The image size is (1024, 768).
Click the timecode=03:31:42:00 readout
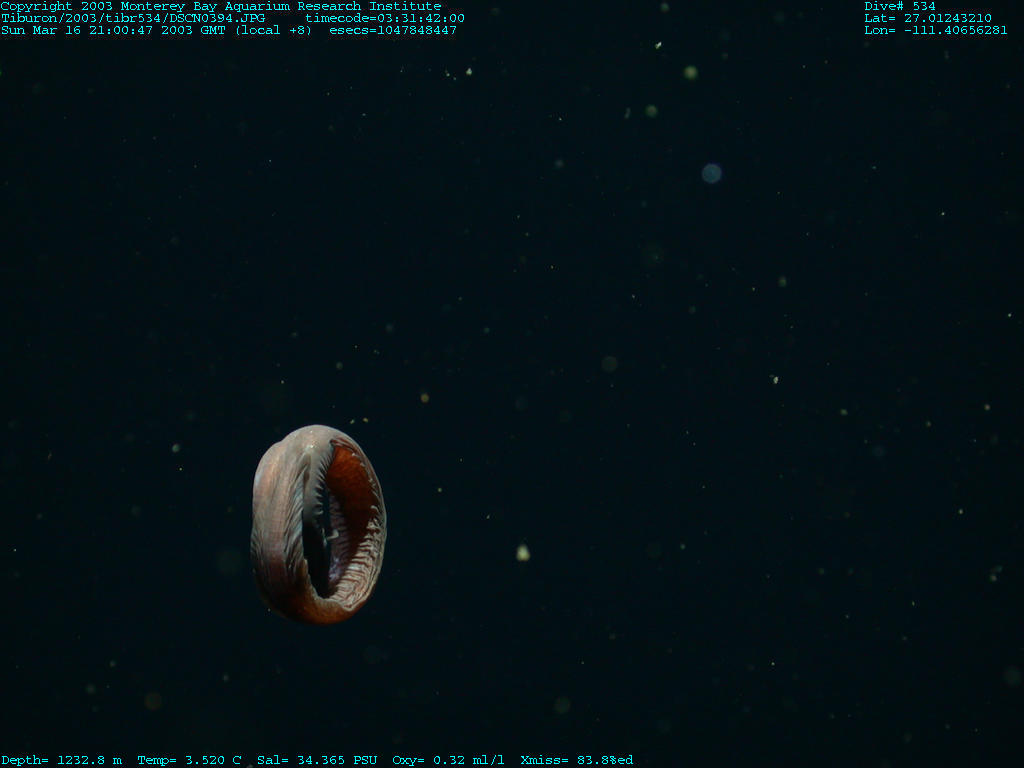click(385, 18)
